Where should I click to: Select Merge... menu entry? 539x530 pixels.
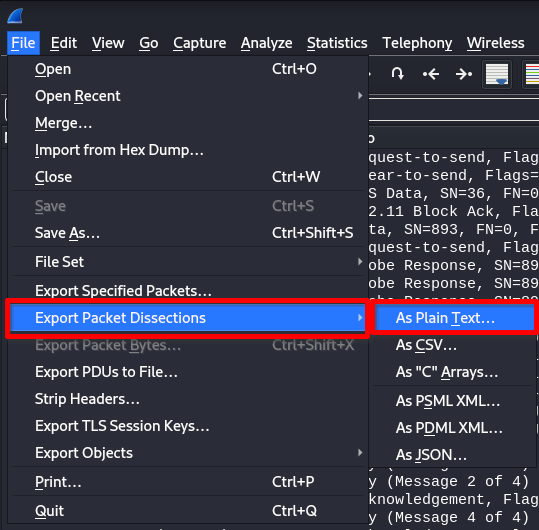(x=188, y=123)
